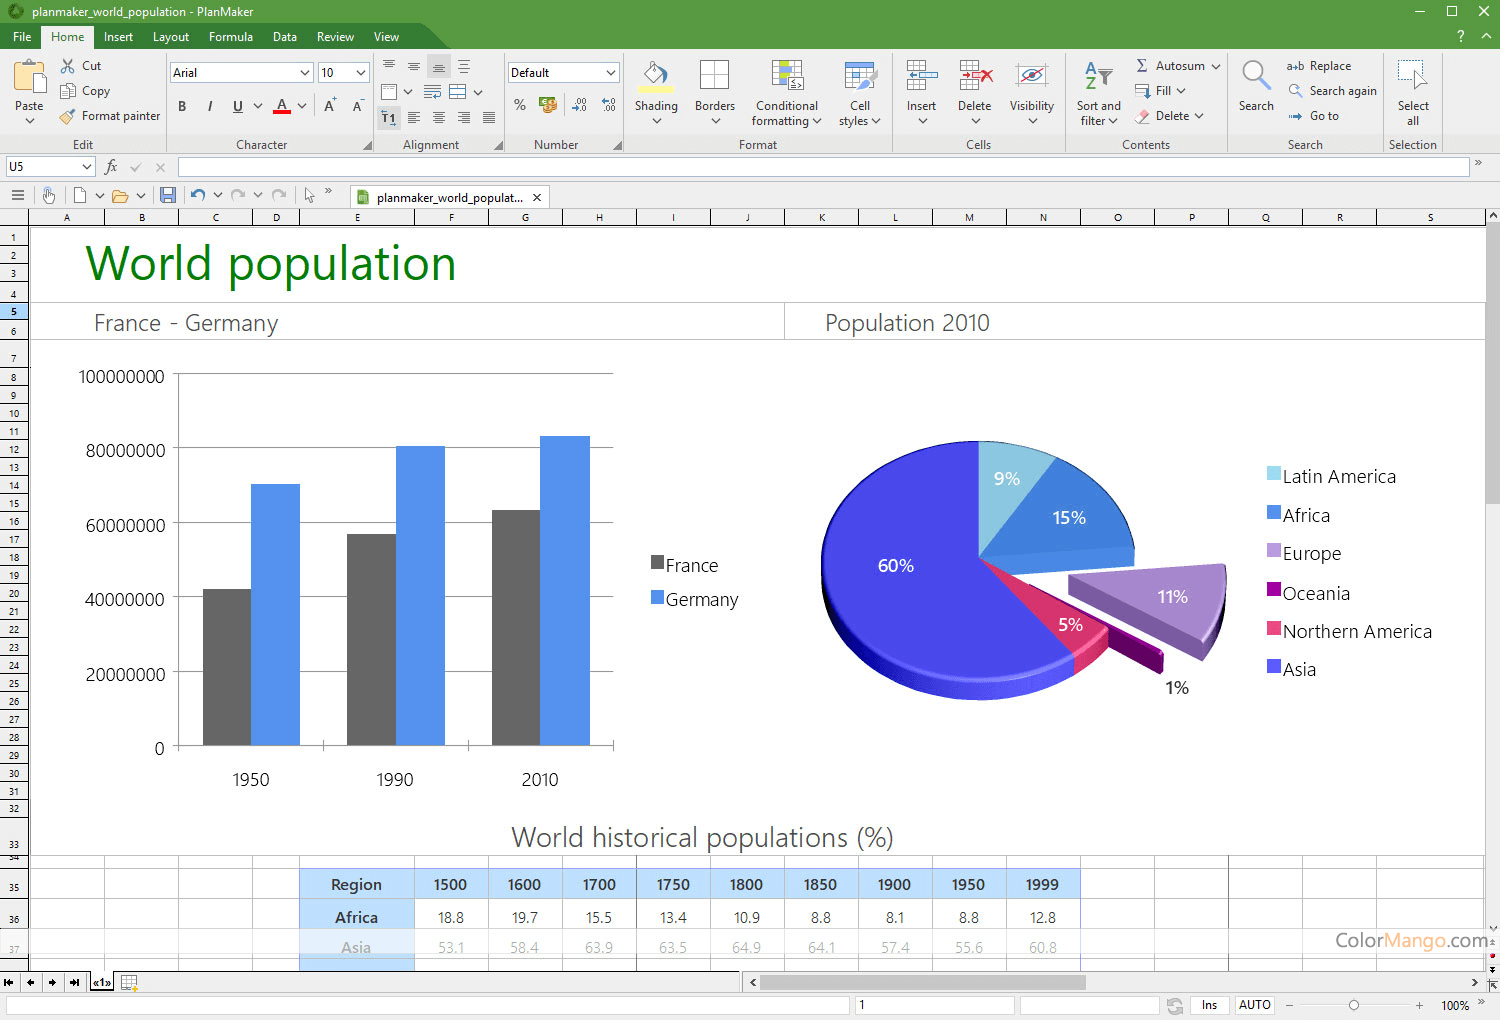Click the Format painter brush icon
Image resolution: width=1500 pixels, height=1020 pixels.
click(x=68, y=116)
